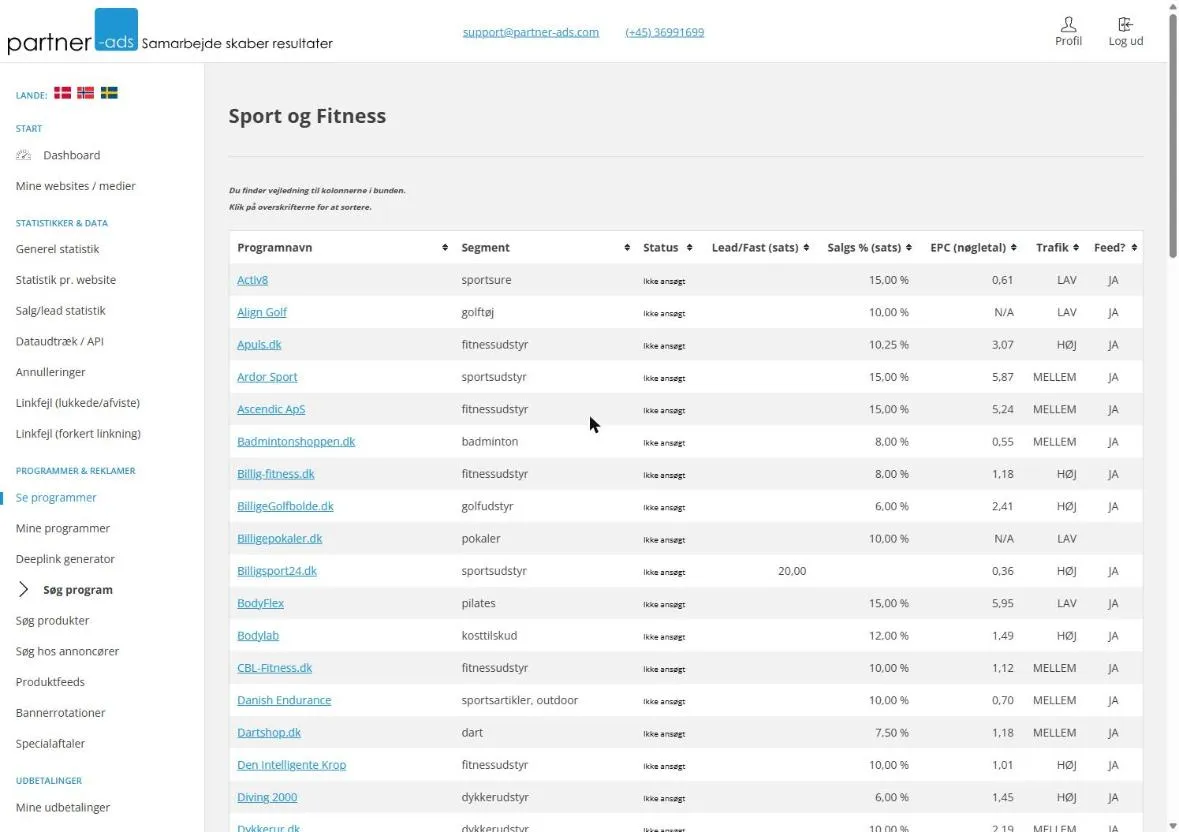Viewport: 1179px width, 832px height.
Task: Sort by Programnavn column arrows
Action: point(445,247)
